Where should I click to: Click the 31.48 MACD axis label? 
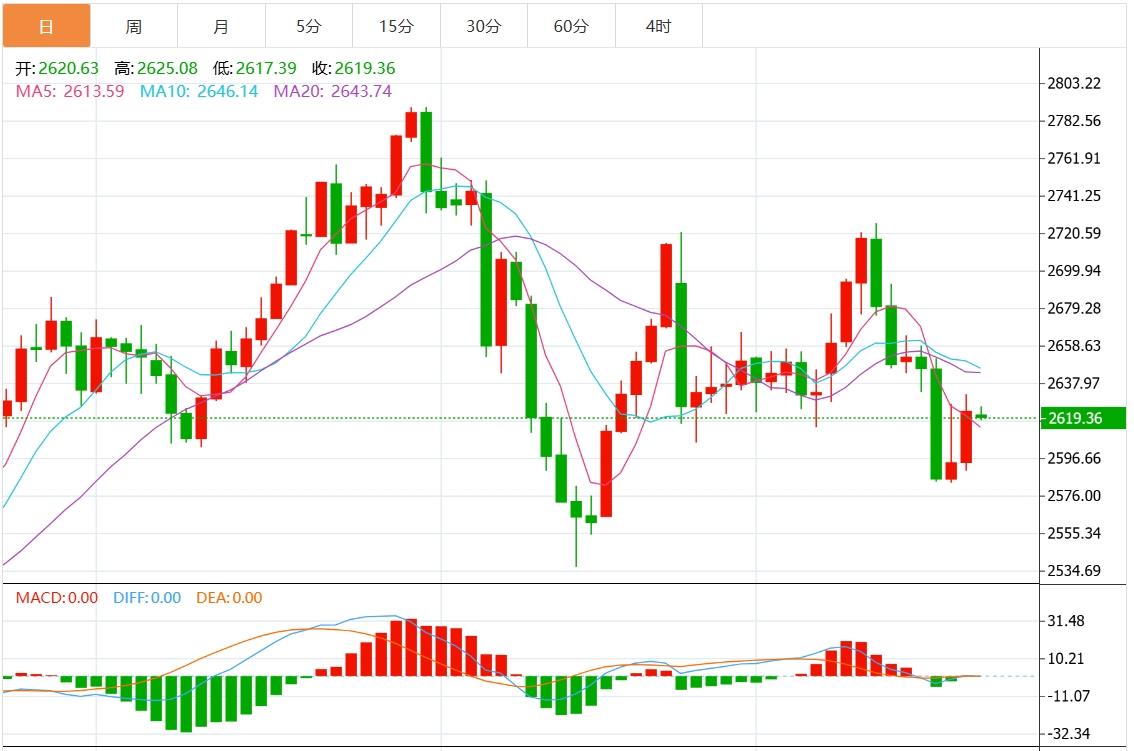(1066, 621)
